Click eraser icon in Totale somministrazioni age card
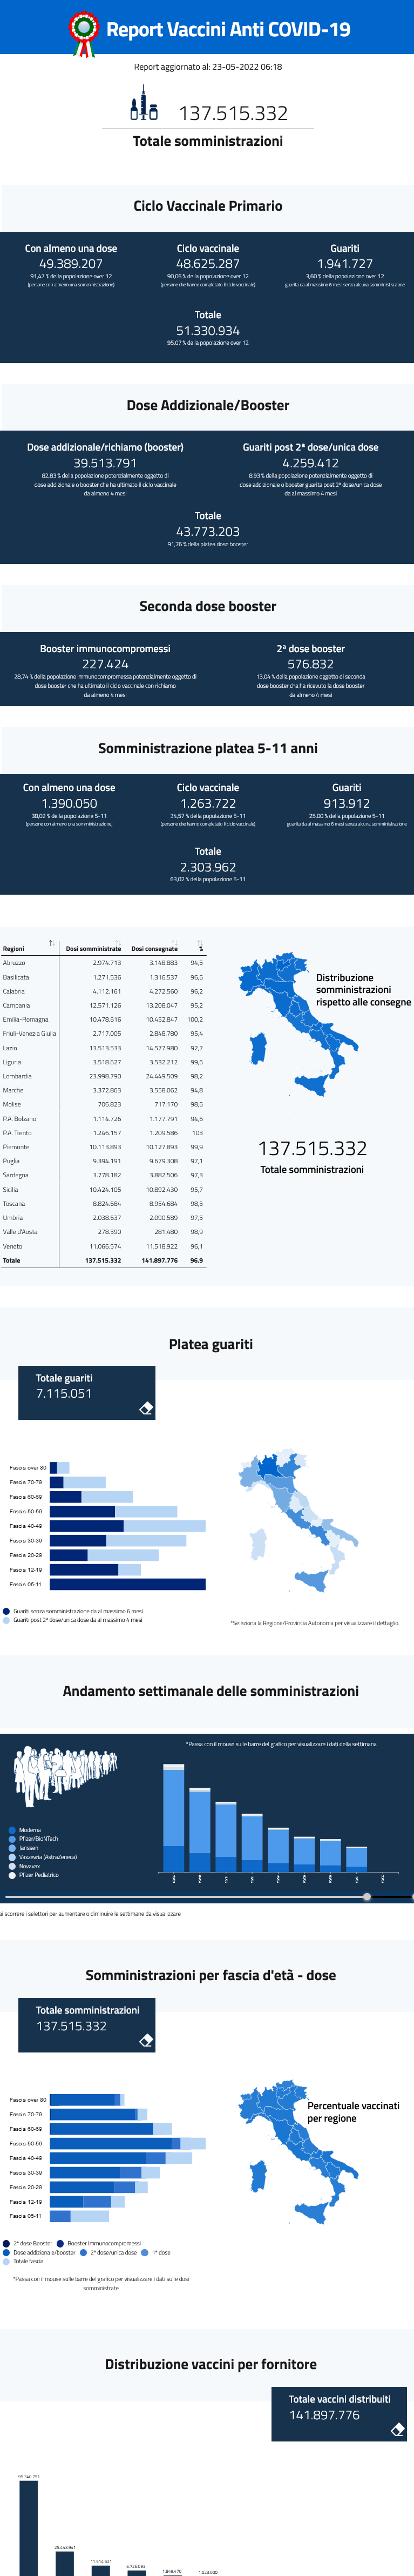The height and width of the screenshot is (2576, 414). (146, 2040)
